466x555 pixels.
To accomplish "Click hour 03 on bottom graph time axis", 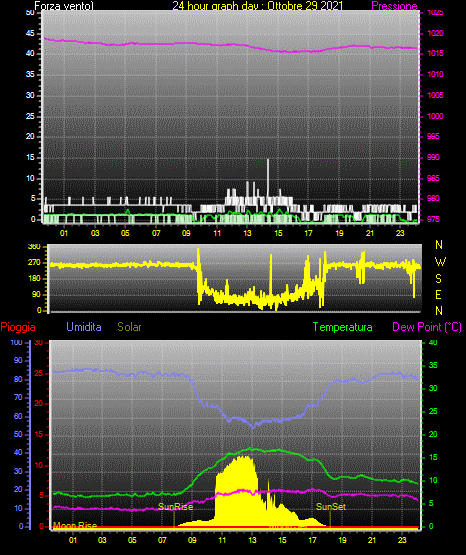I will tap(102, 540).
